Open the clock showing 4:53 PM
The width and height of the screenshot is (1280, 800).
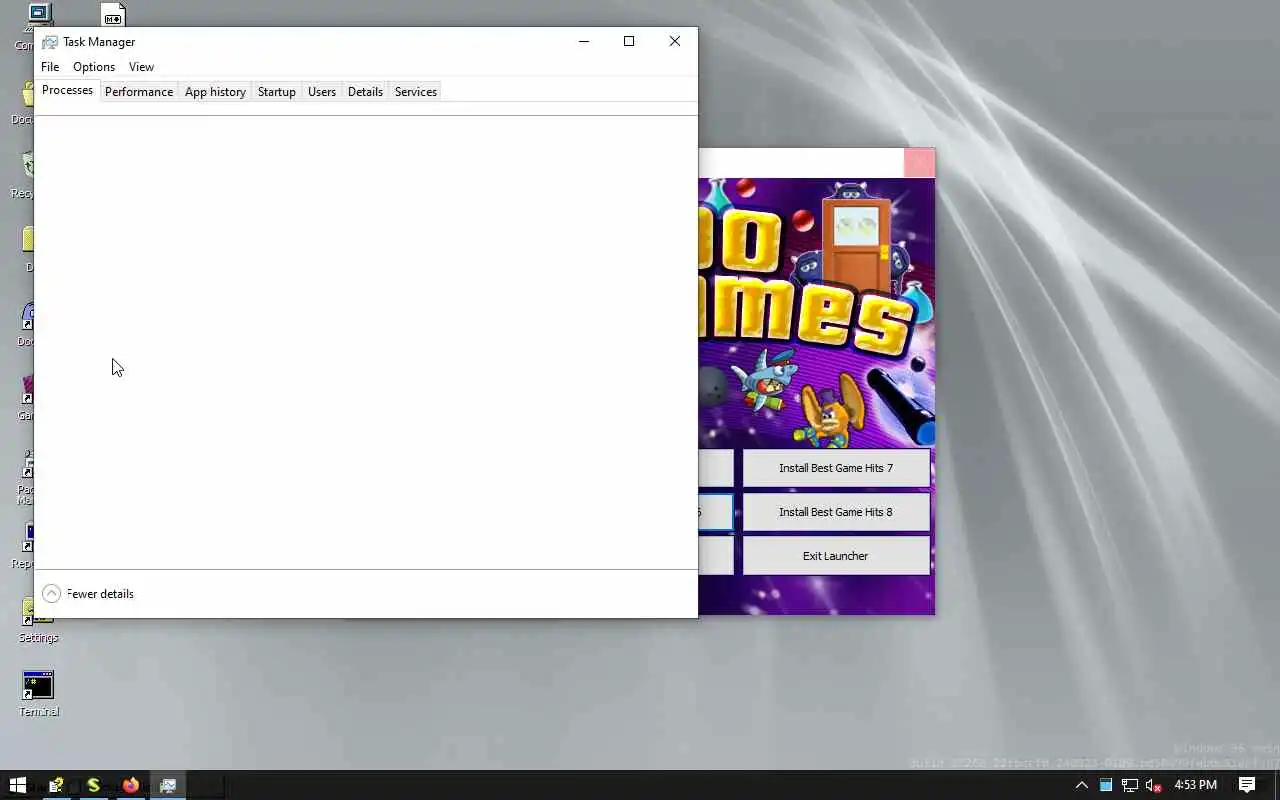1195,785
